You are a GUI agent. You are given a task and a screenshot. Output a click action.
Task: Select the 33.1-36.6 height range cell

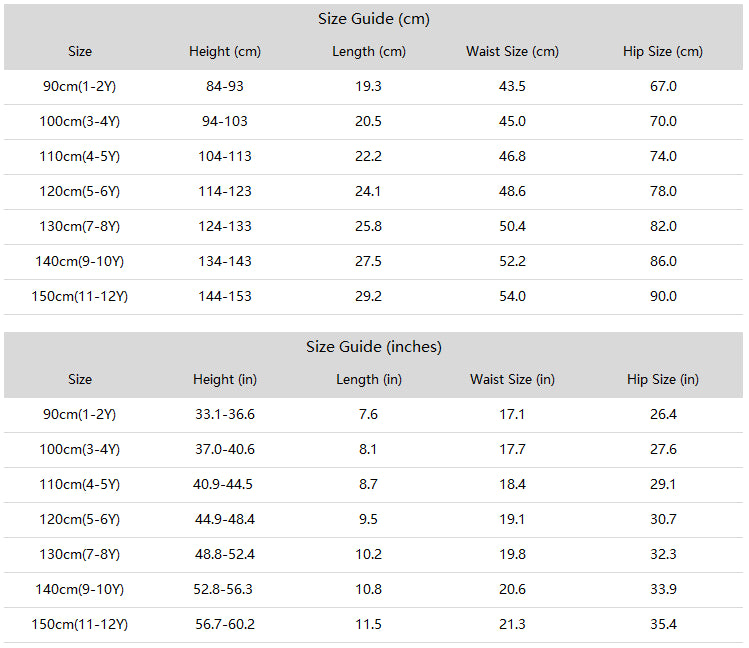tap(225, 414)
